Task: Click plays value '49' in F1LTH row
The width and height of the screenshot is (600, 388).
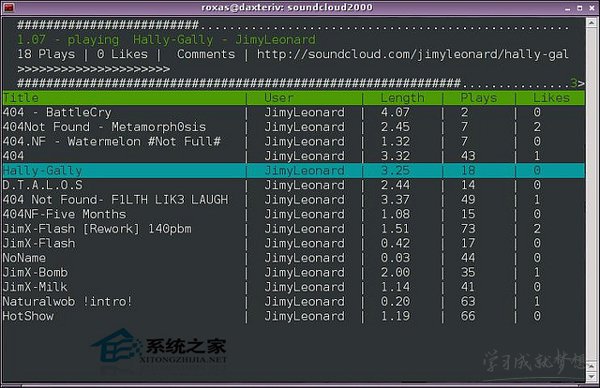Action: pos(468,199)
